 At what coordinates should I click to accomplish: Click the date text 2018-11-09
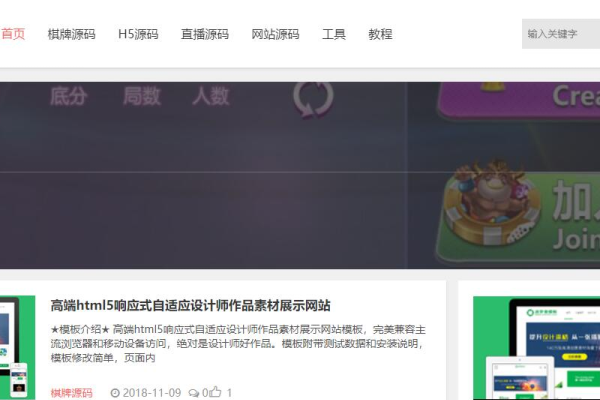pyautogui.click(x=152, y=393)
